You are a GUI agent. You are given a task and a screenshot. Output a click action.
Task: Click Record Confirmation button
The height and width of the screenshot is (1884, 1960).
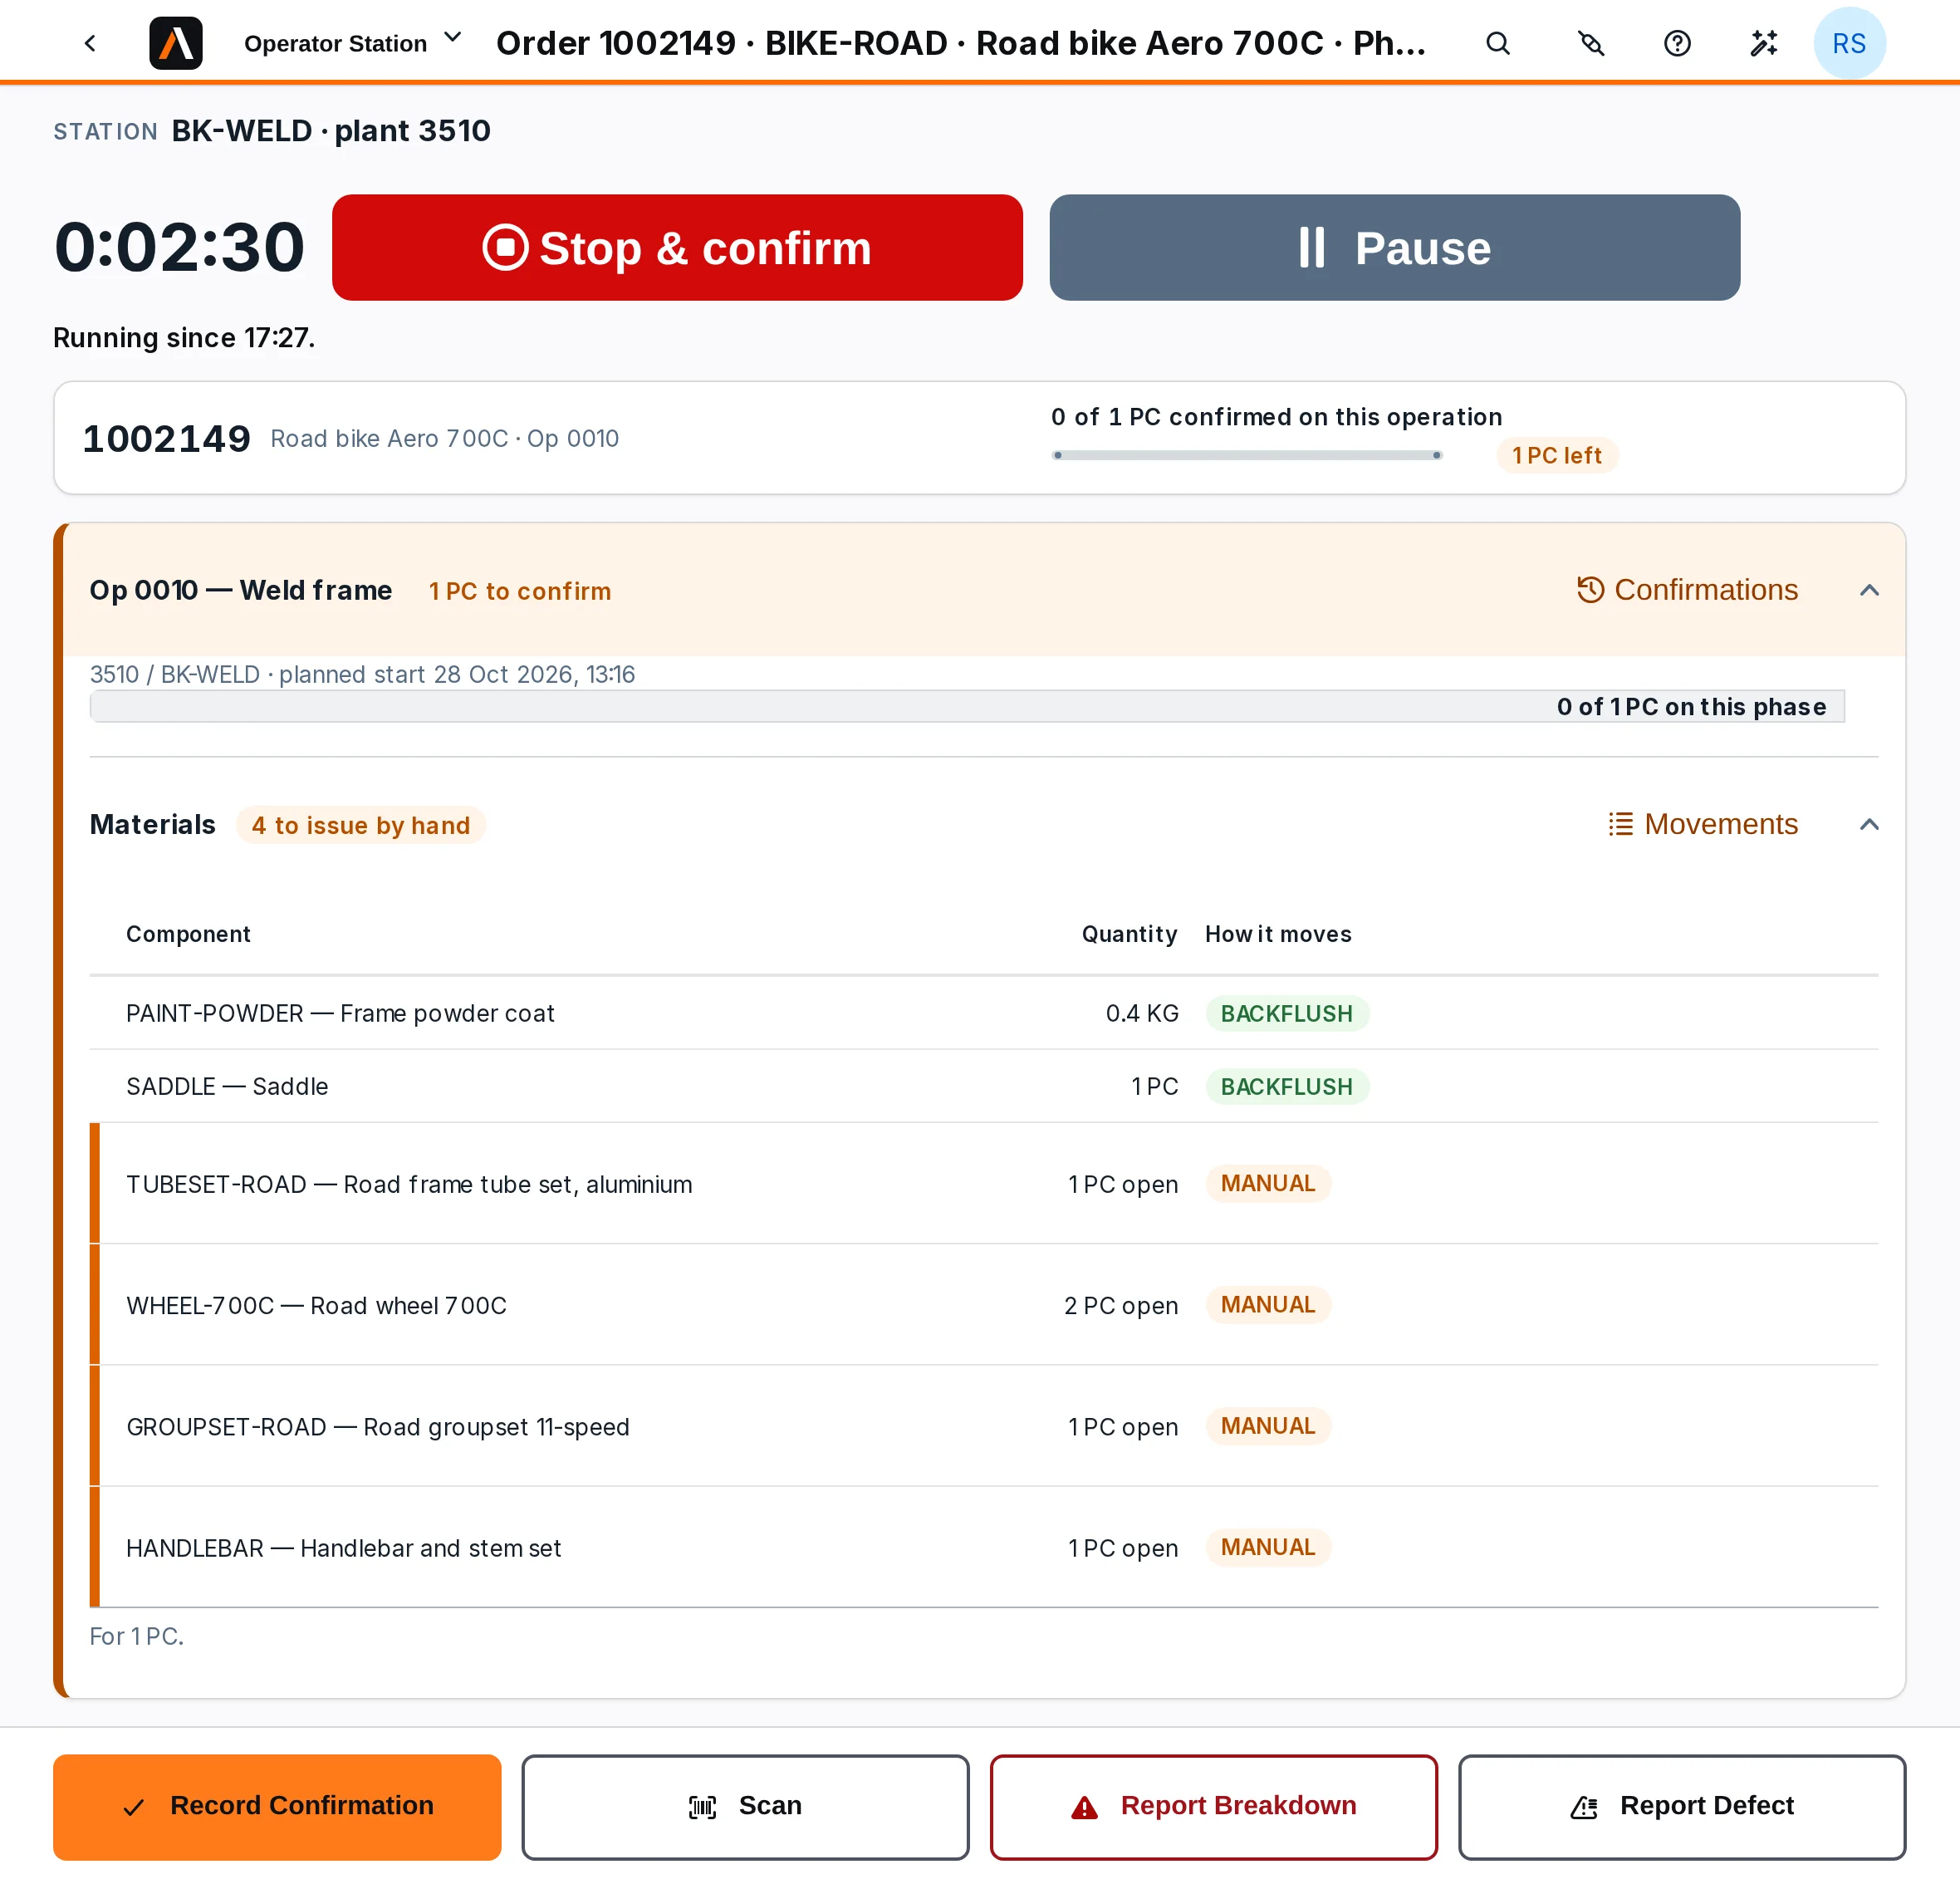(x=277, y=1806)
